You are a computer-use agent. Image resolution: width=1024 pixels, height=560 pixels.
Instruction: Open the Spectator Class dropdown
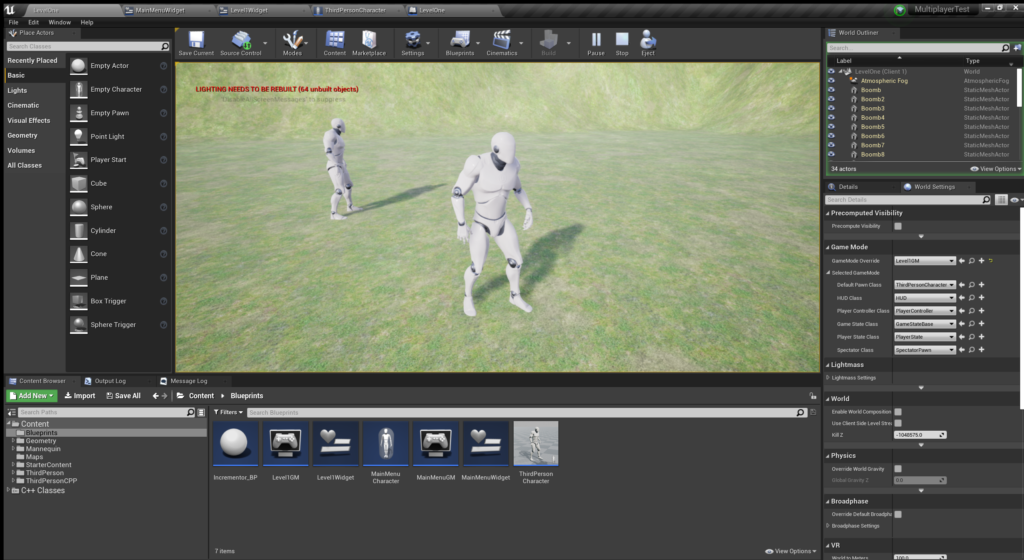point(925,350)
